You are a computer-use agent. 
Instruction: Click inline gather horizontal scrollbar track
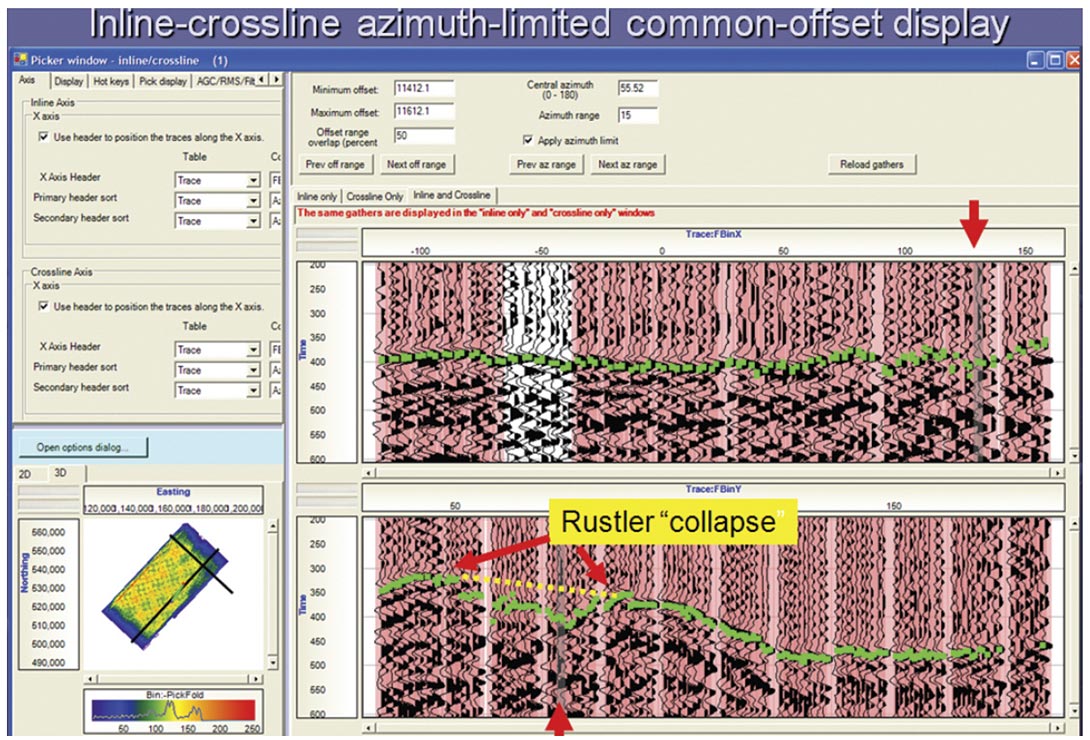tap(713, 472)
